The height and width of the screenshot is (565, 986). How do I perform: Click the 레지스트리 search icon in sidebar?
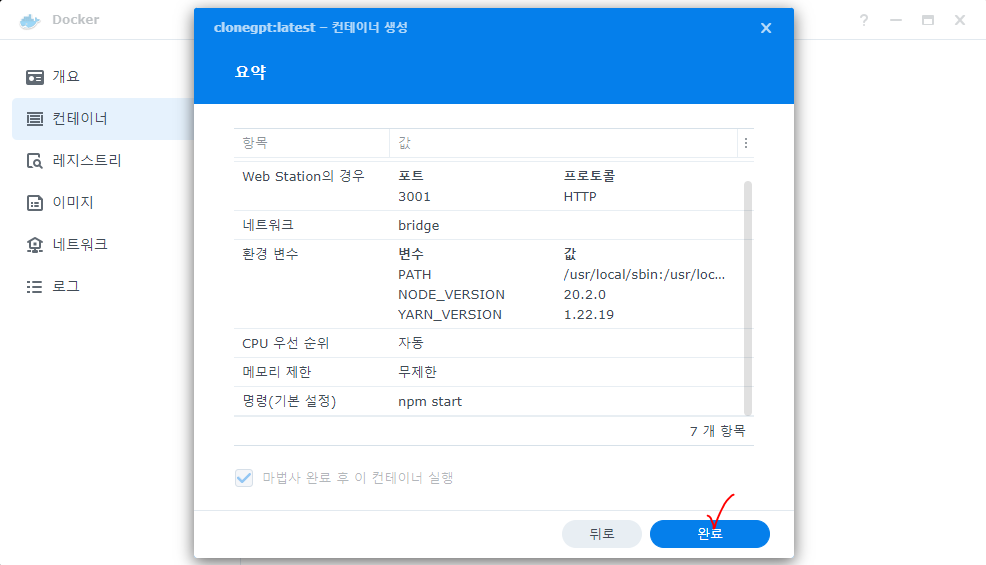(35, 161)
